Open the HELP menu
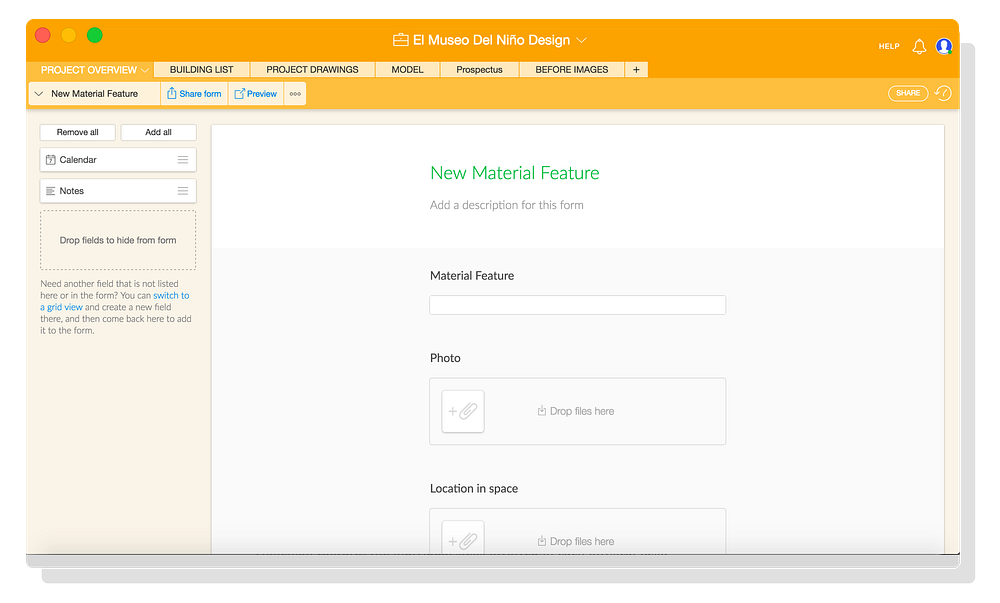This screenshot has height=603, width=1000. point(889,47)
